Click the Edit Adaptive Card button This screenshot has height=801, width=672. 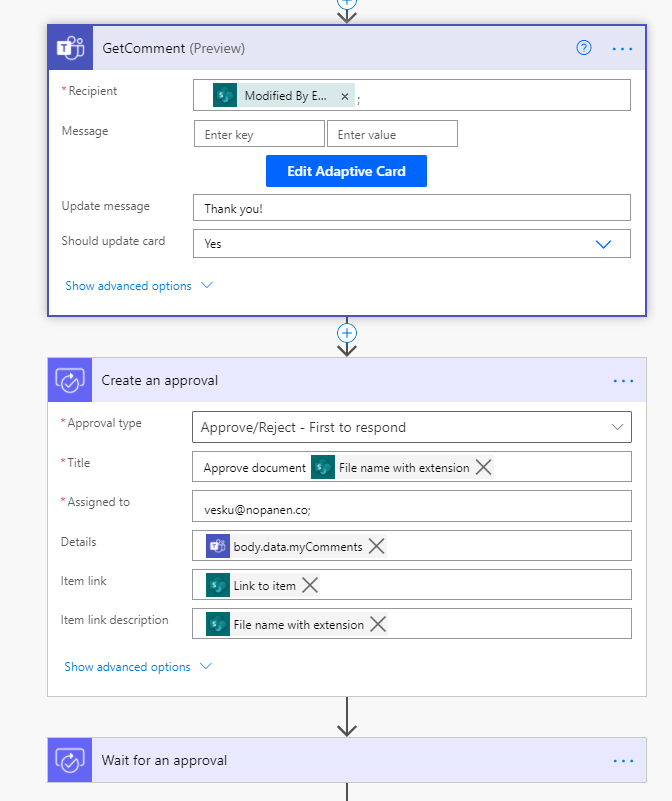click(x=346, y=171)
